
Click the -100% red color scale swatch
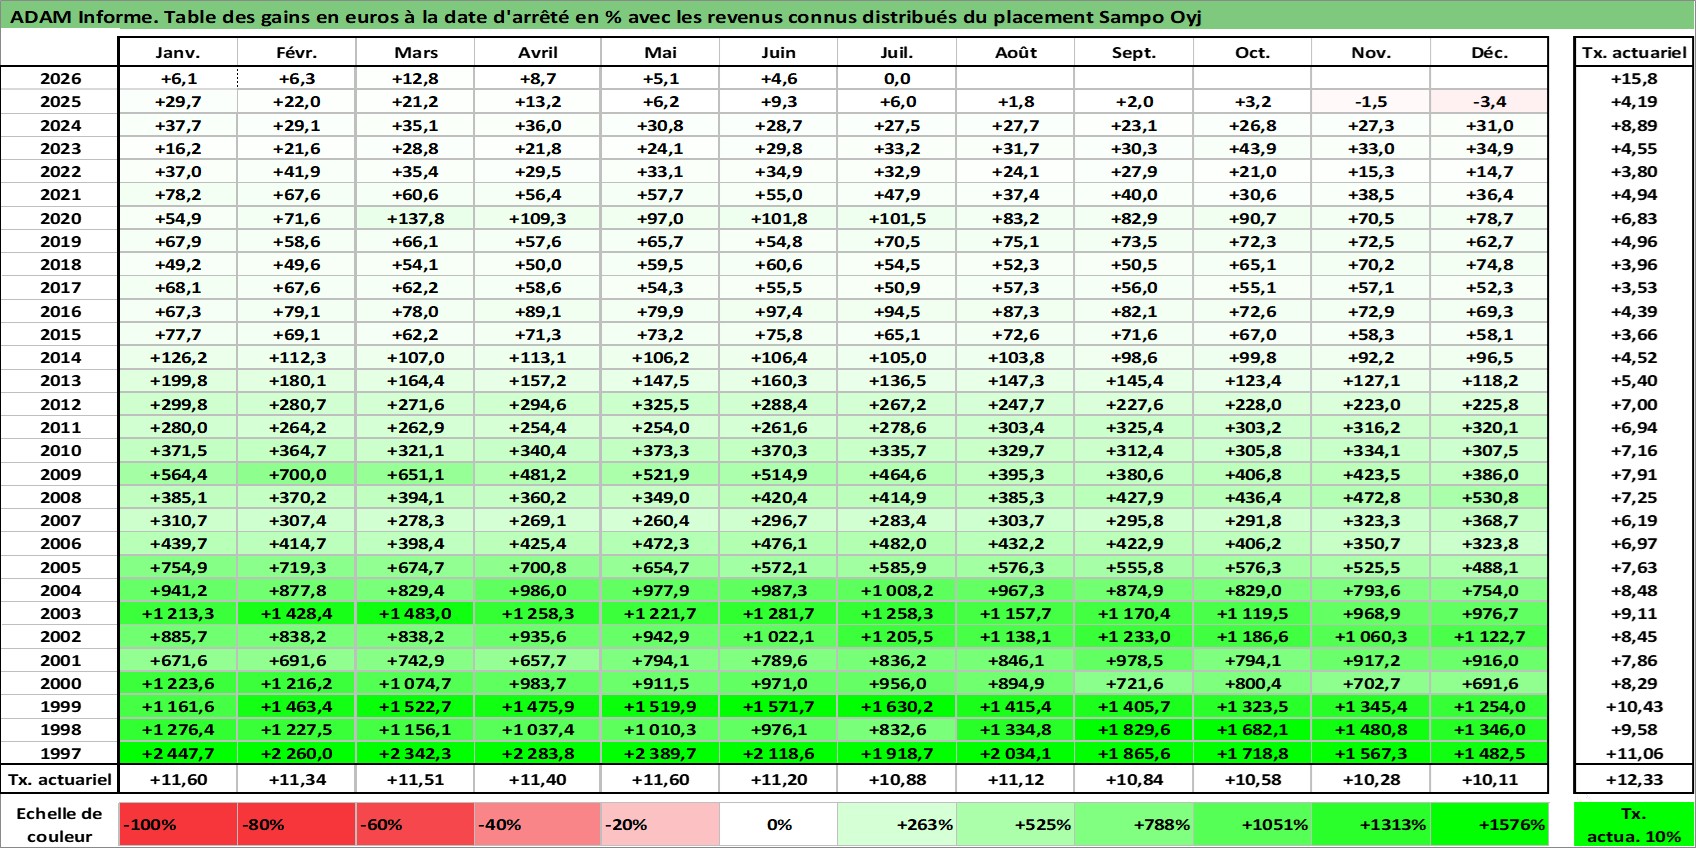pos(178,824)
